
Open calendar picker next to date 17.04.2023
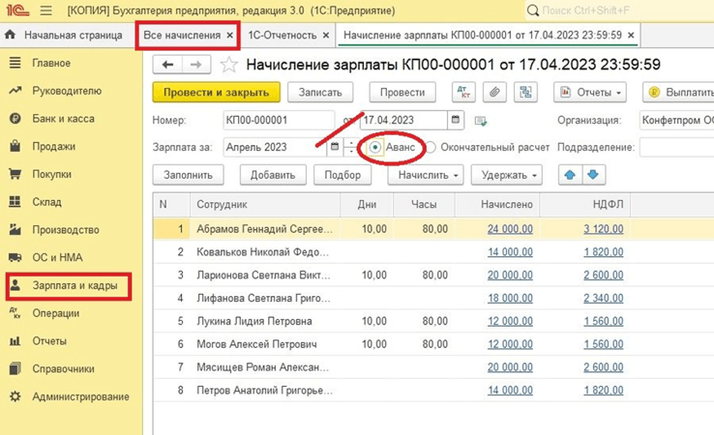point(456,120)
